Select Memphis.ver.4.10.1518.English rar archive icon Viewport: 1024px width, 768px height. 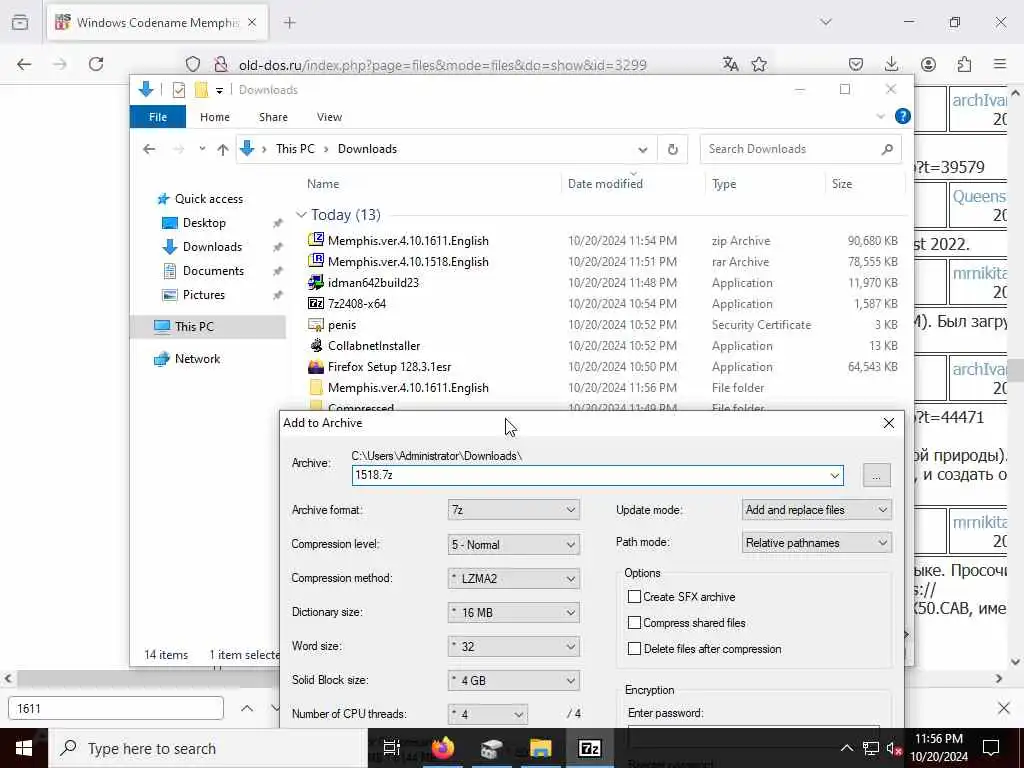tap(316, 261)
